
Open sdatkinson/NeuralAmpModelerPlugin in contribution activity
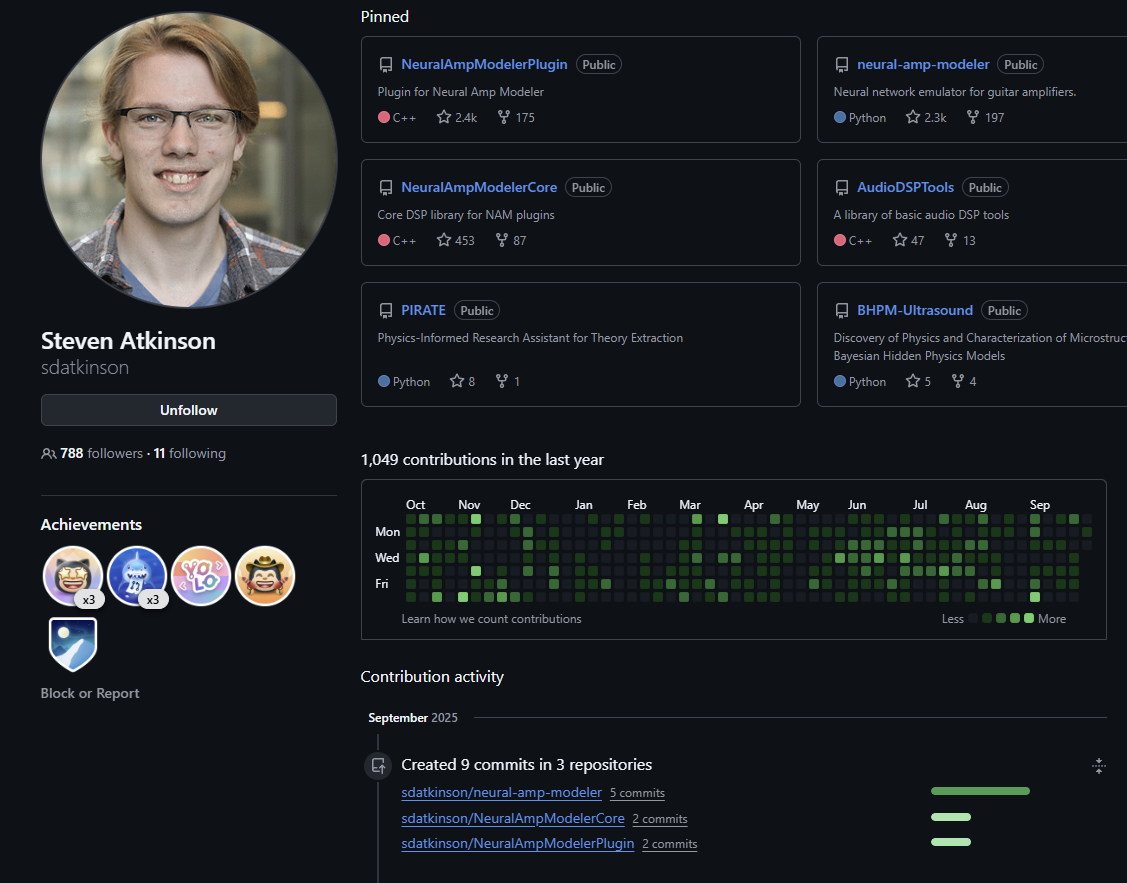coord(518,843)
